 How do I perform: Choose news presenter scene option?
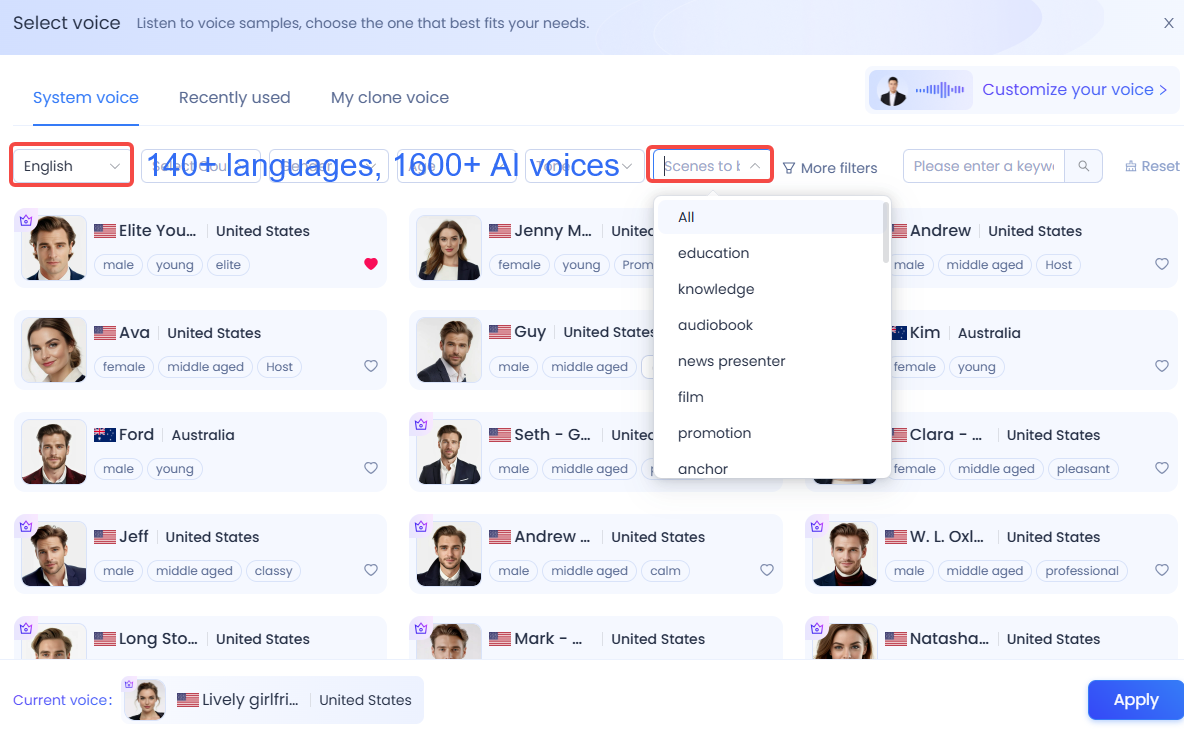coord(731,361)
